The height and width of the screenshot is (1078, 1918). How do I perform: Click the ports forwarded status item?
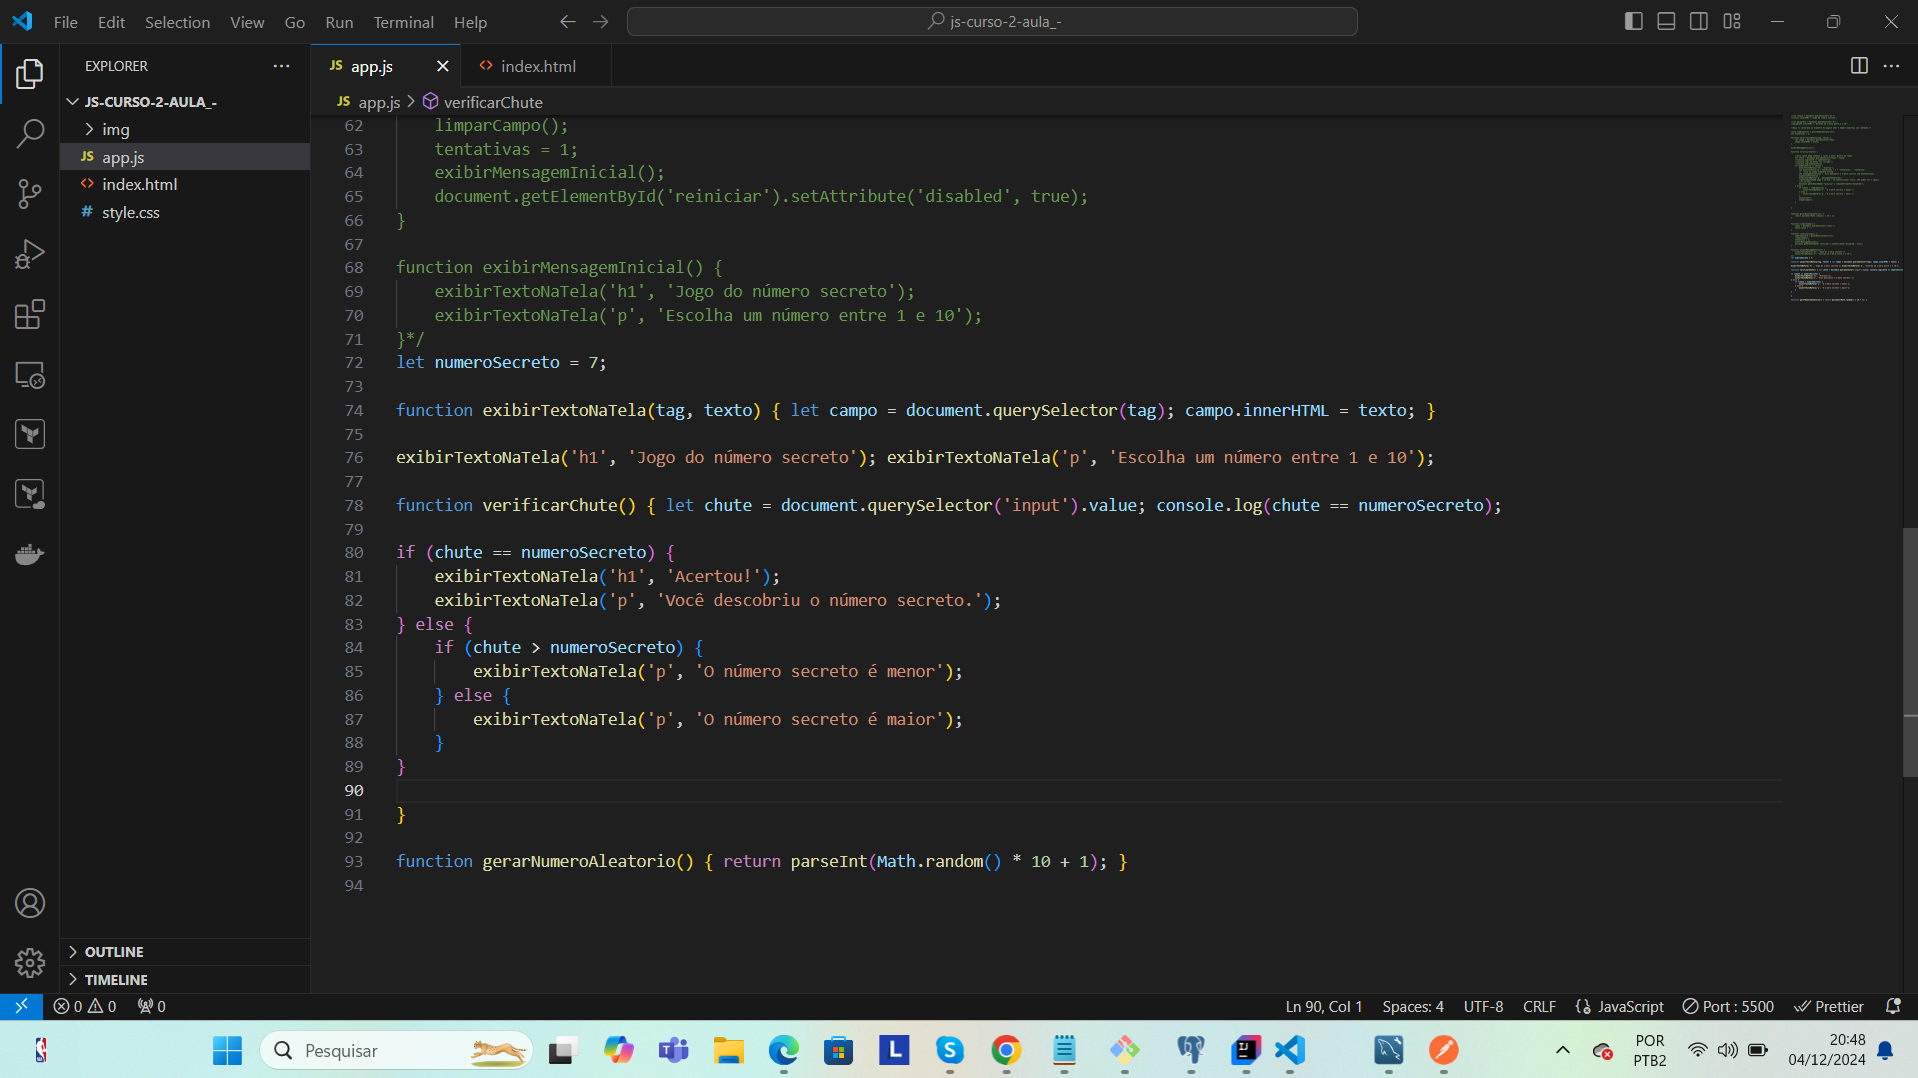[152, 1006]
